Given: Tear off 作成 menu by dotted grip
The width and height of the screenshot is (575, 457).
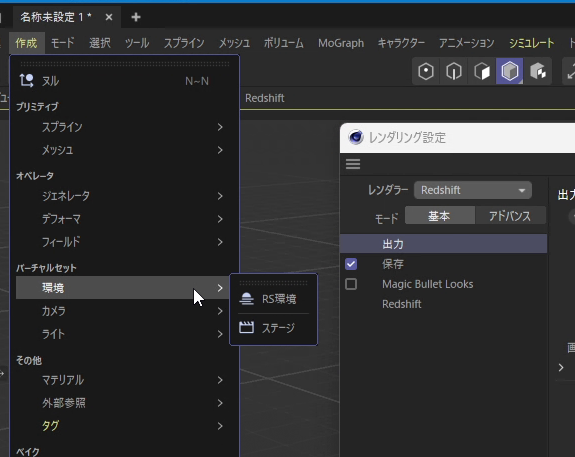Looking at the screenshot, I should coord(125,63).
